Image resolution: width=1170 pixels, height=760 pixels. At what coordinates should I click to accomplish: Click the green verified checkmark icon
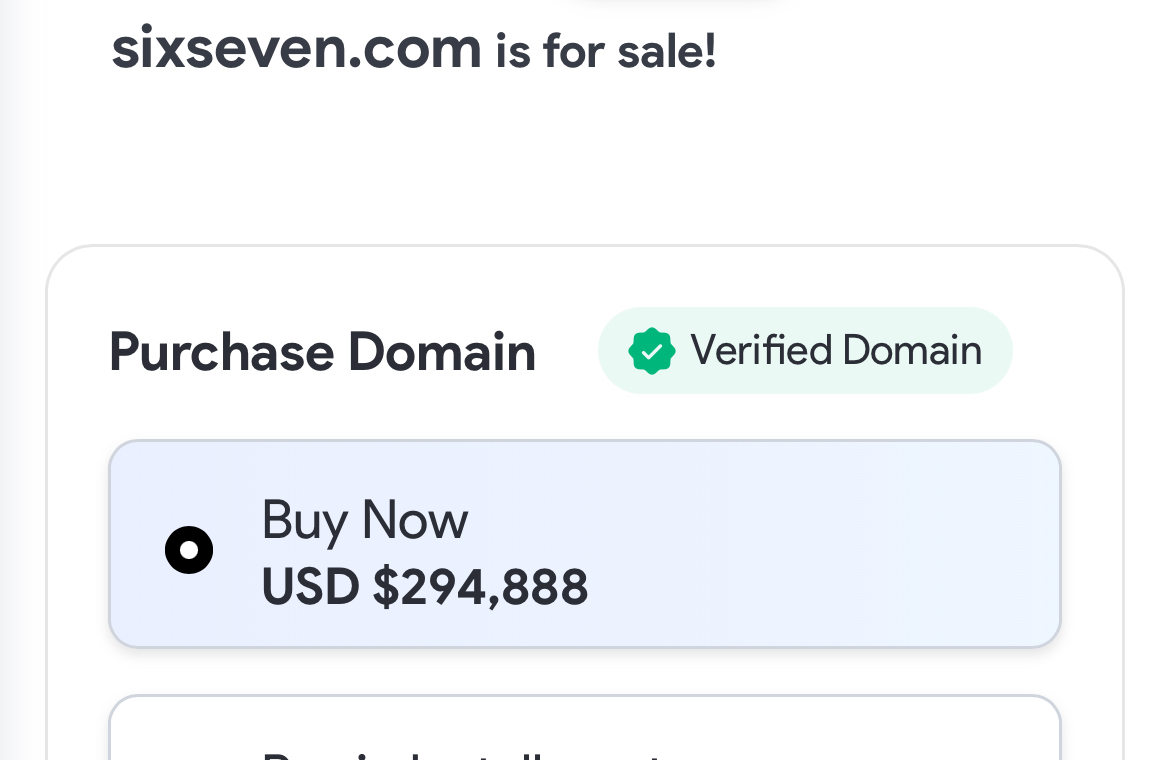click(651, 351)
